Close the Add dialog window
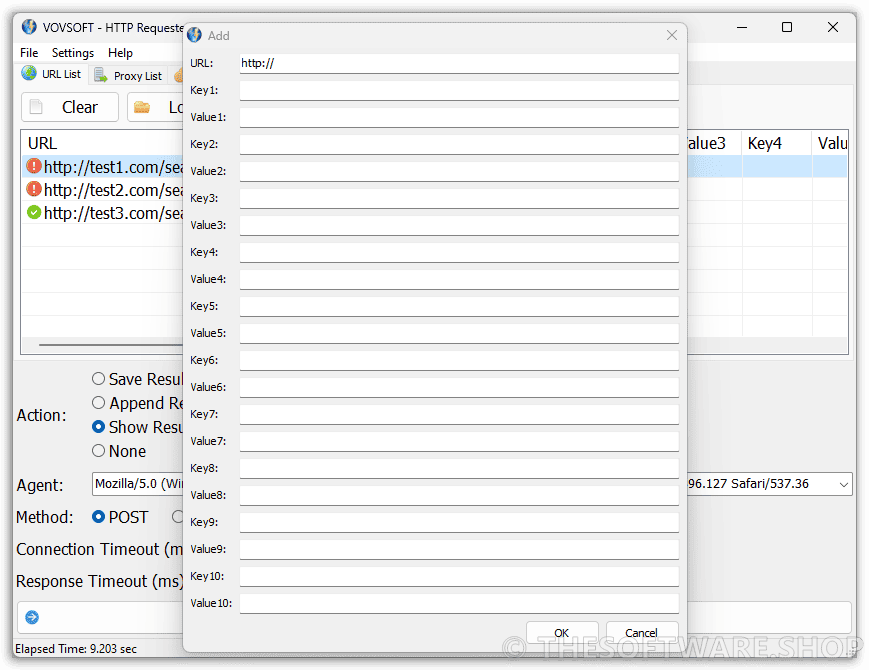This screenshot has height=670, width=869. point(672,35)
